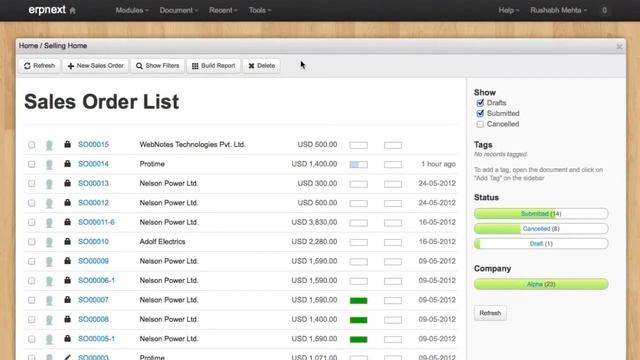Uncheck the Drafts show filter
The image size is (640, 360).
480,103
